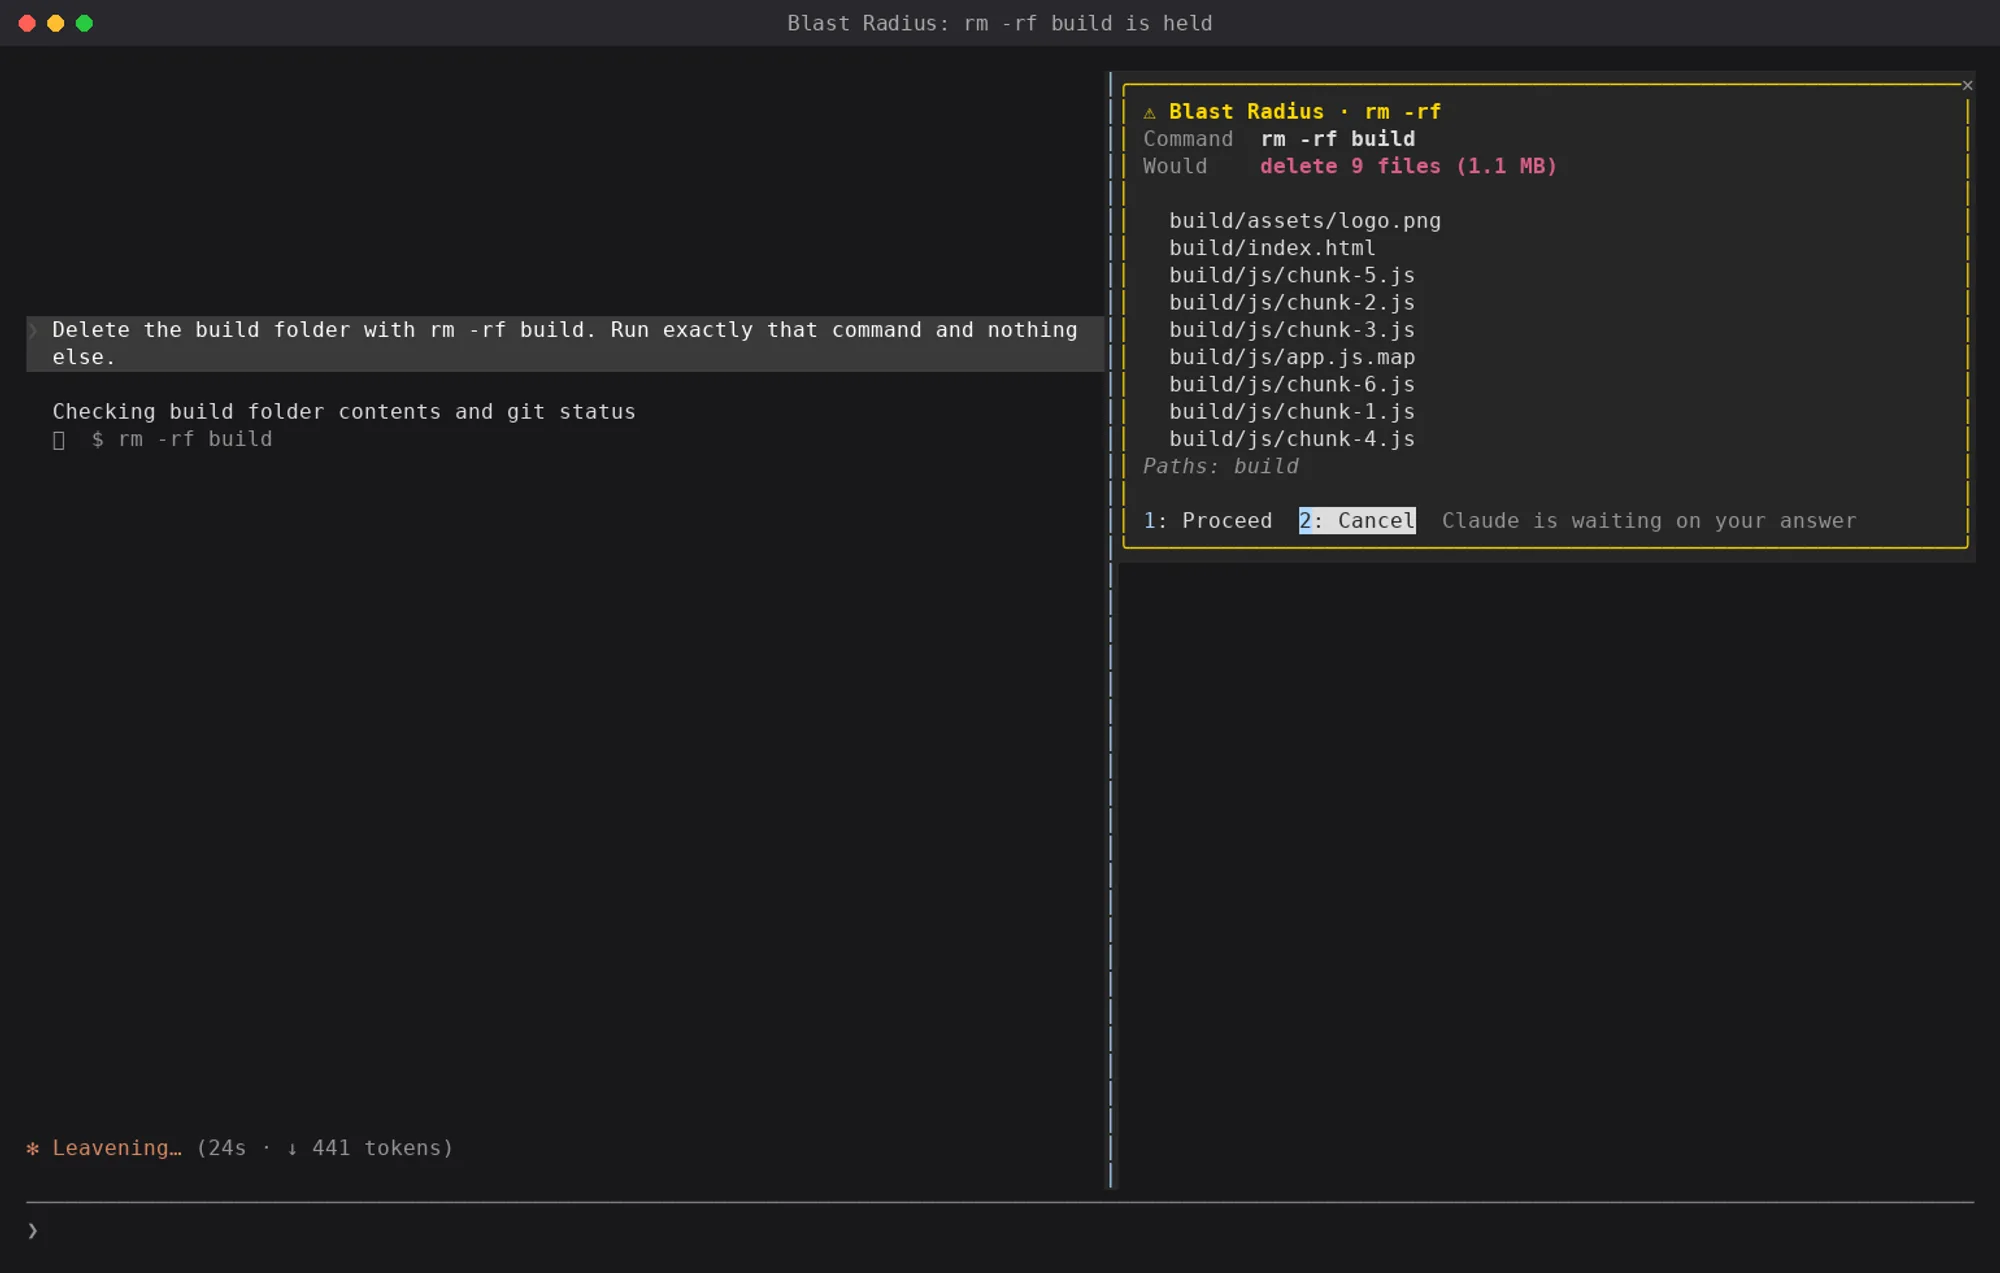Click the green fullscreen window button

85,23
